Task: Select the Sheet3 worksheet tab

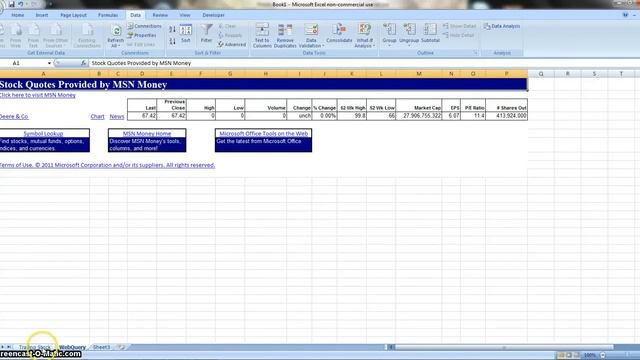Action: tap(101, 347)
